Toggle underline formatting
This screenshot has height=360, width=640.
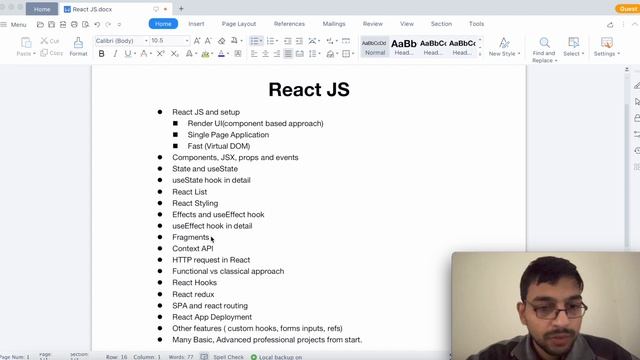pyautogui.click(x=128, y=53)
